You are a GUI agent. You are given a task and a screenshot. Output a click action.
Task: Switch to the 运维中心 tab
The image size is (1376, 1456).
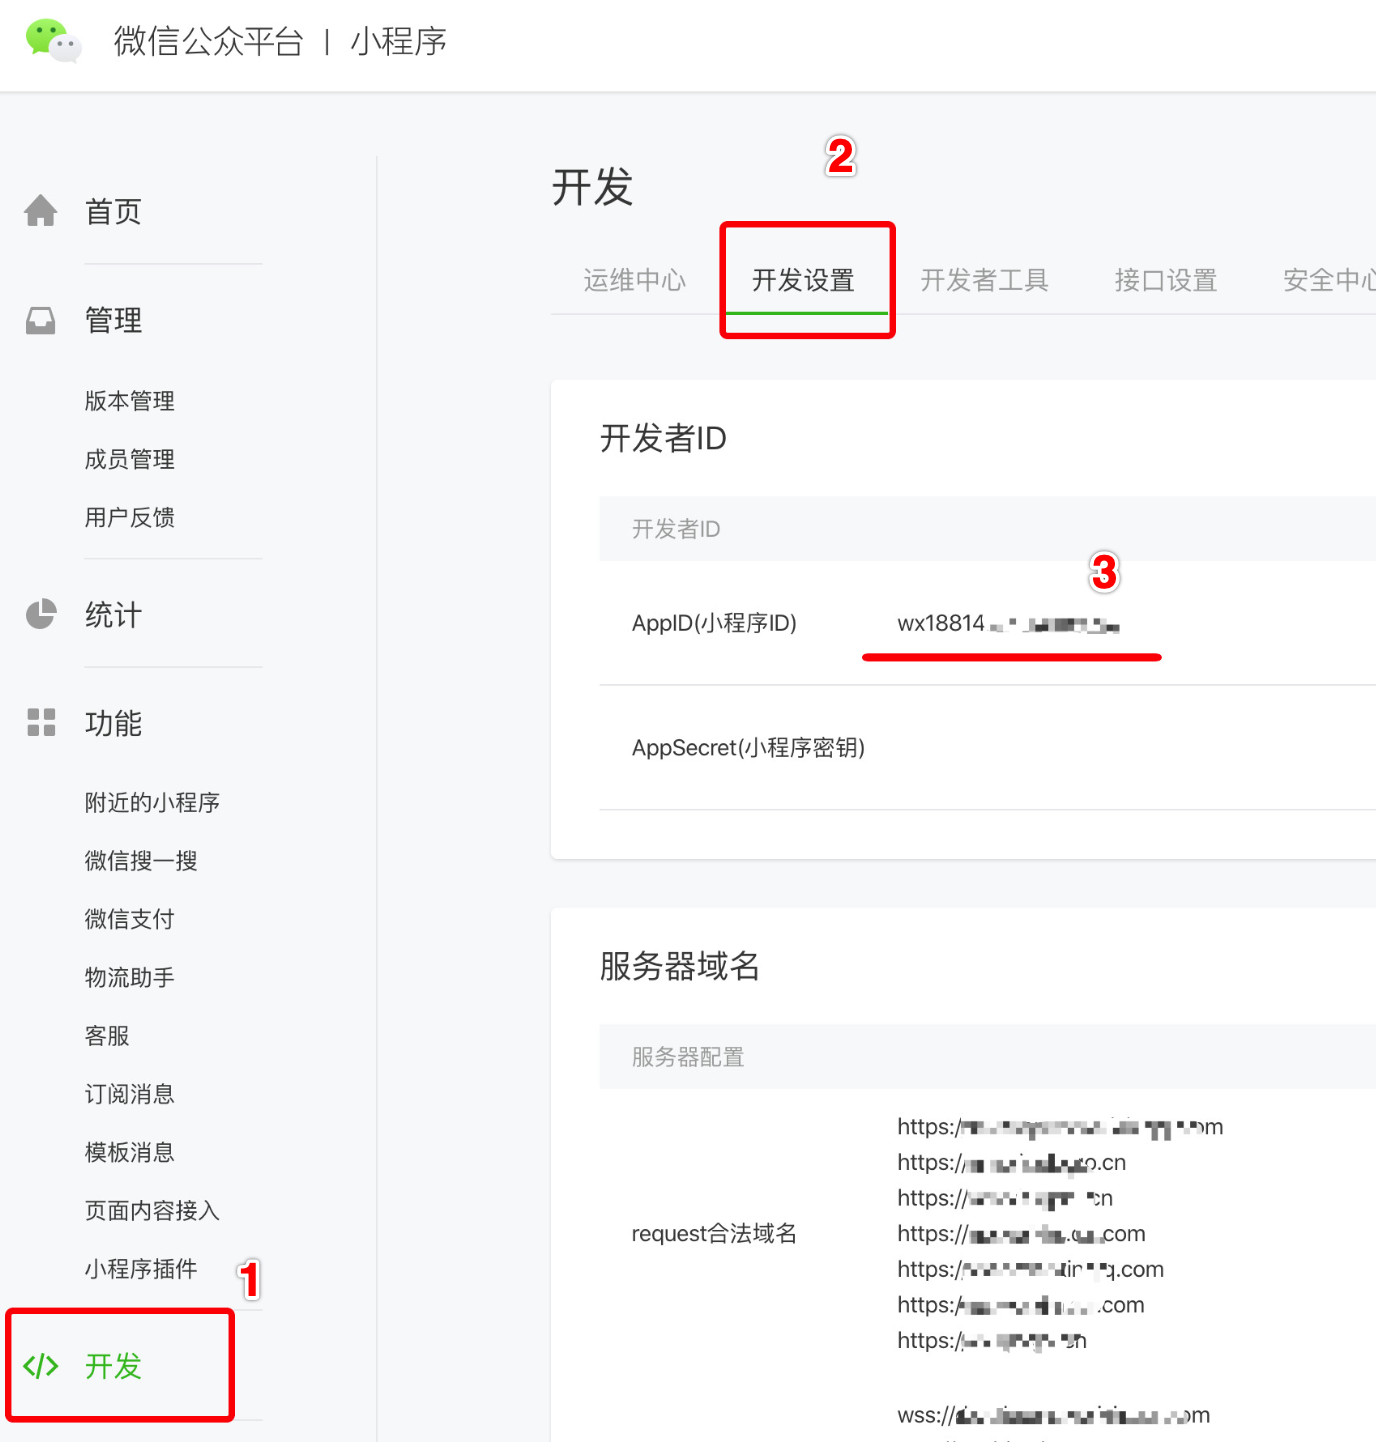coord(635,280)
